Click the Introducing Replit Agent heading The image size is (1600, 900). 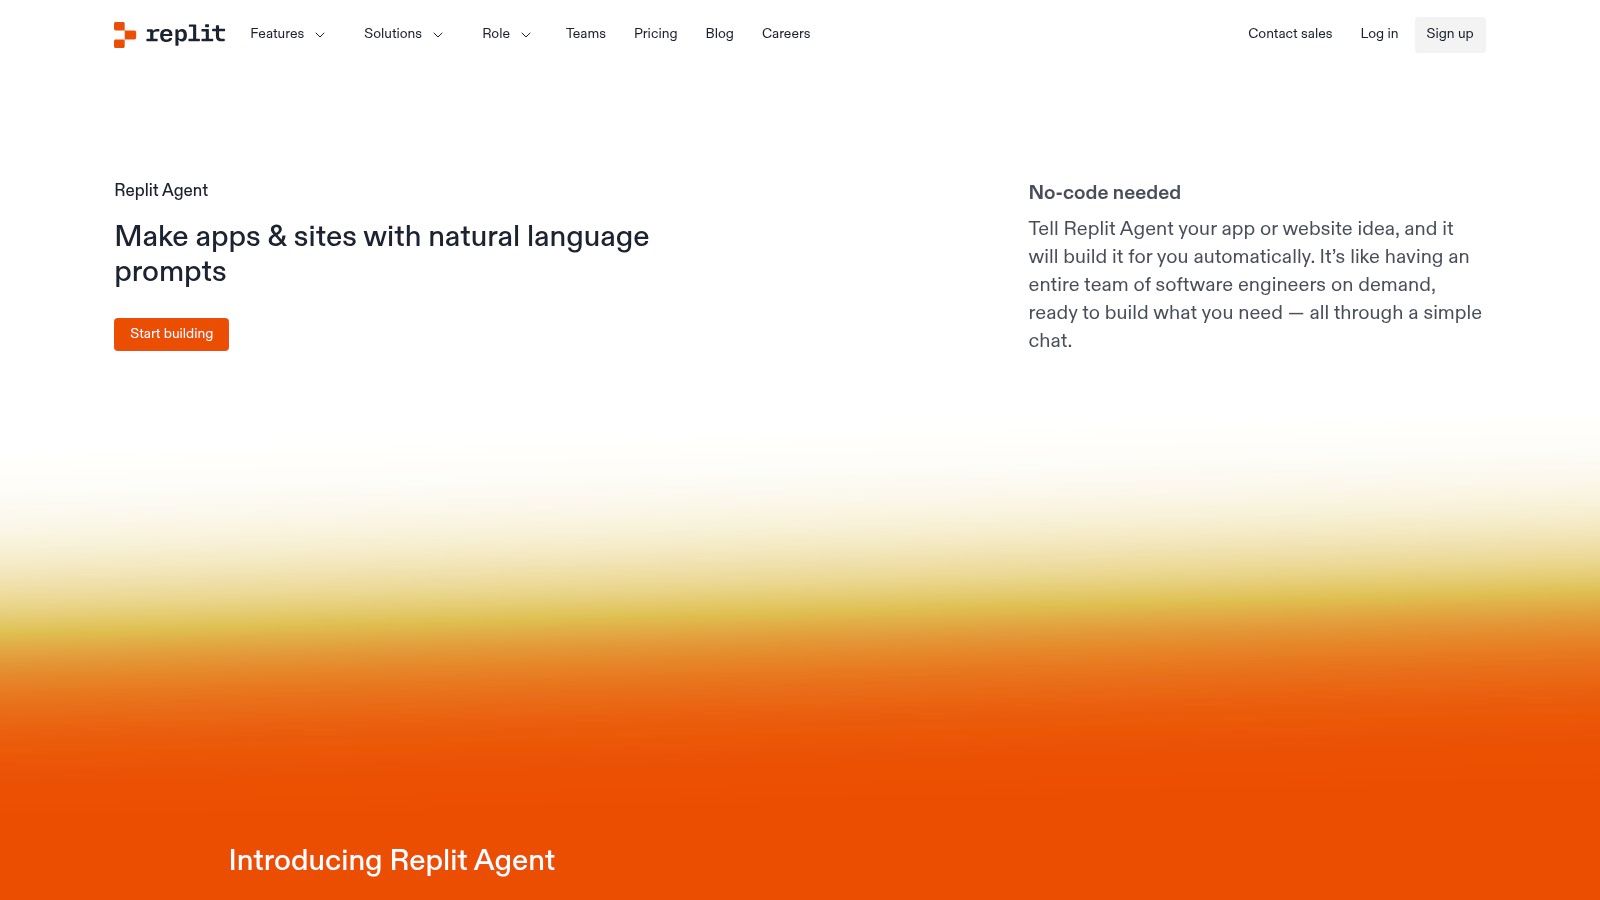tap(392, 860)
